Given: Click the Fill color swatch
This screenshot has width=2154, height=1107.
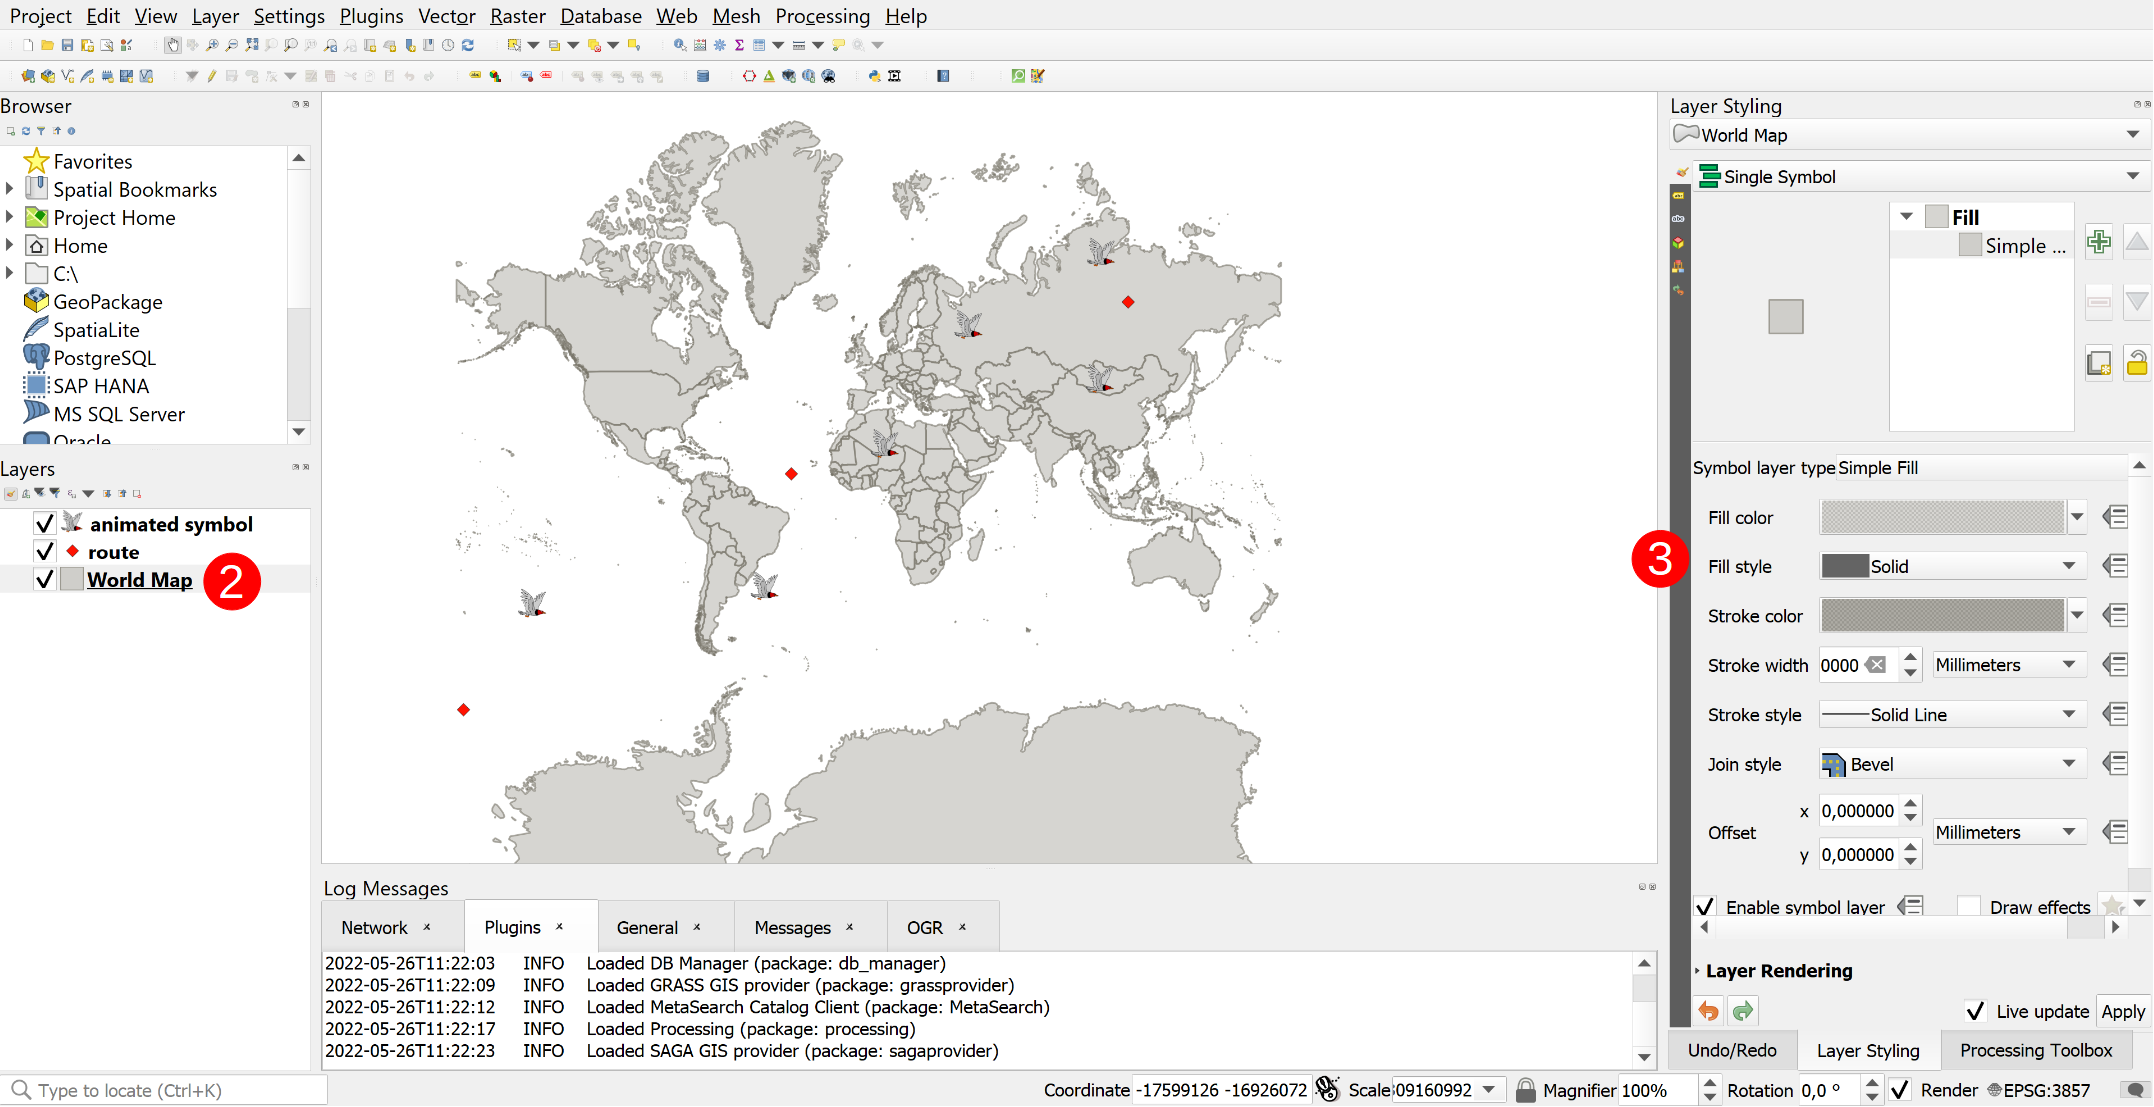Looking at the screenshot, I should point(1941,517).
